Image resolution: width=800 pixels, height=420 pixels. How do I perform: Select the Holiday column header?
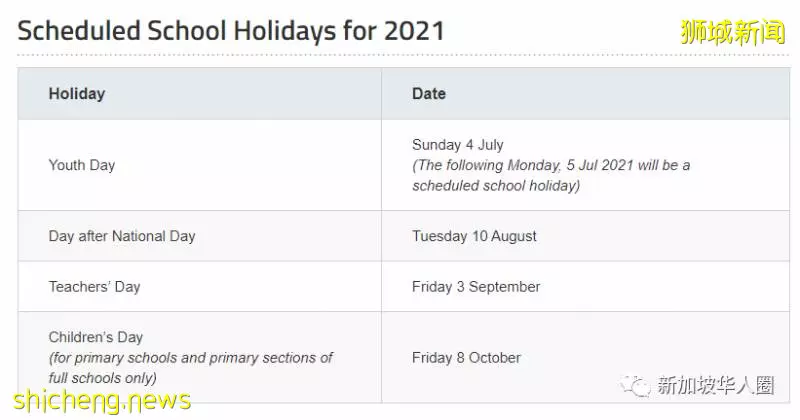coord(77,94)
